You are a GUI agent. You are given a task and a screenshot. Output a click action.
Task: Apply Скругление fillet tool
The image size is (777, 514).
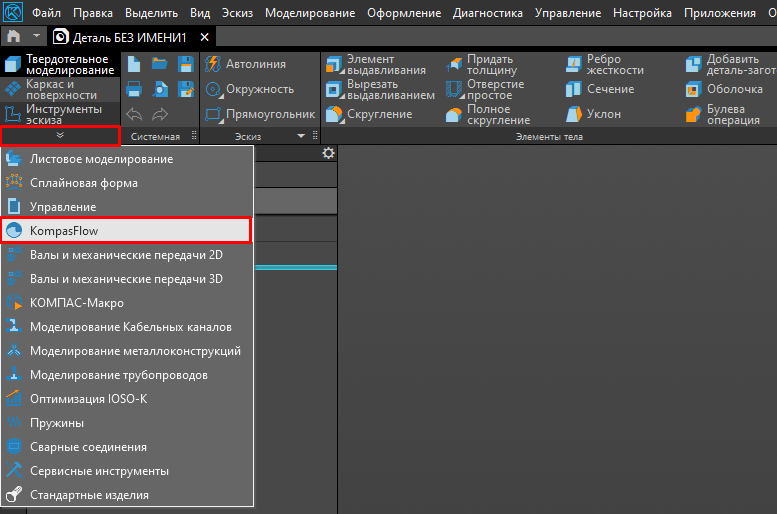369,114
